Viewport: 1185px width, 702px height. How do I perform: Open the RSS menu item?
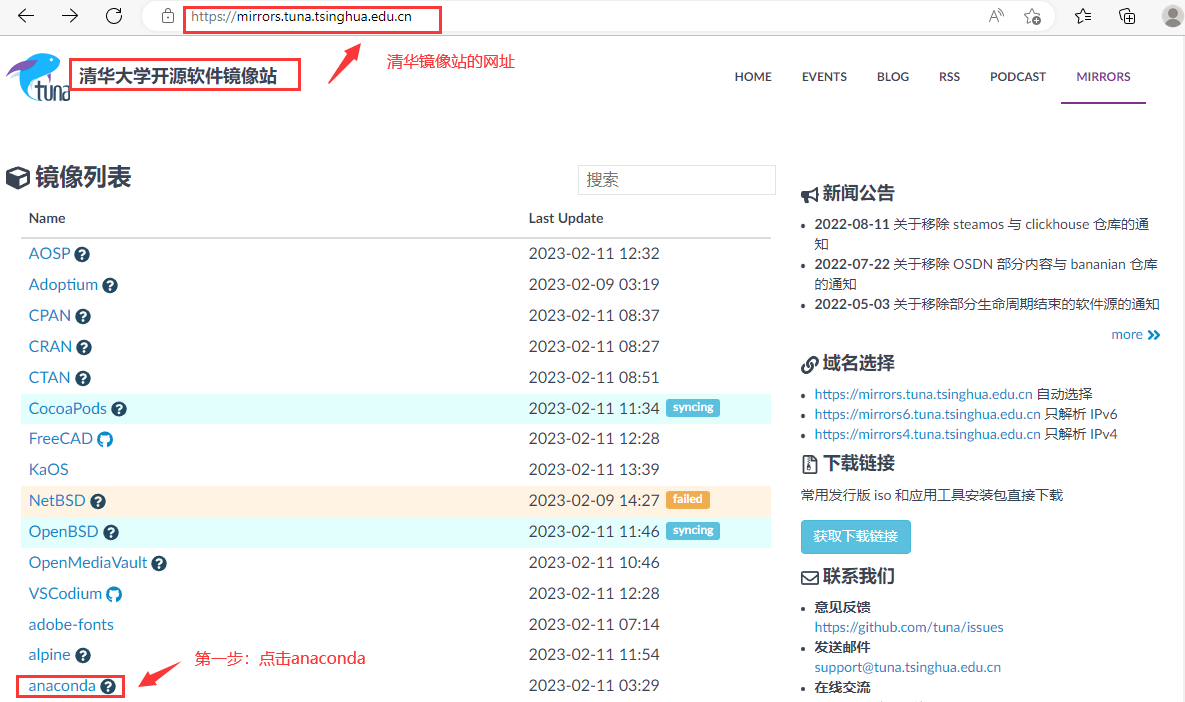tap(949, 76)
